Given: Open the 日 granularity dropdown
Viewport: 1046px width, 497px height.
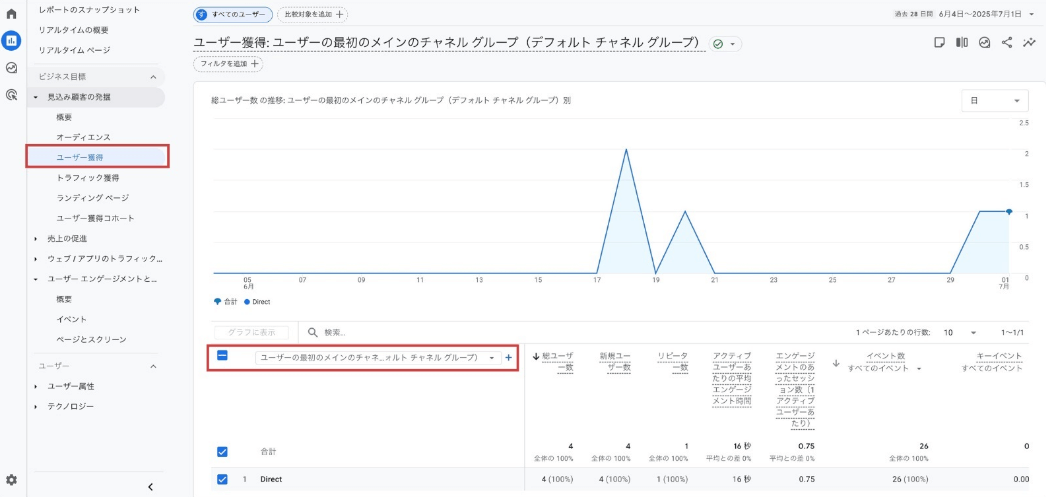Looking at the screenshot, I should [x=994, y=101].
